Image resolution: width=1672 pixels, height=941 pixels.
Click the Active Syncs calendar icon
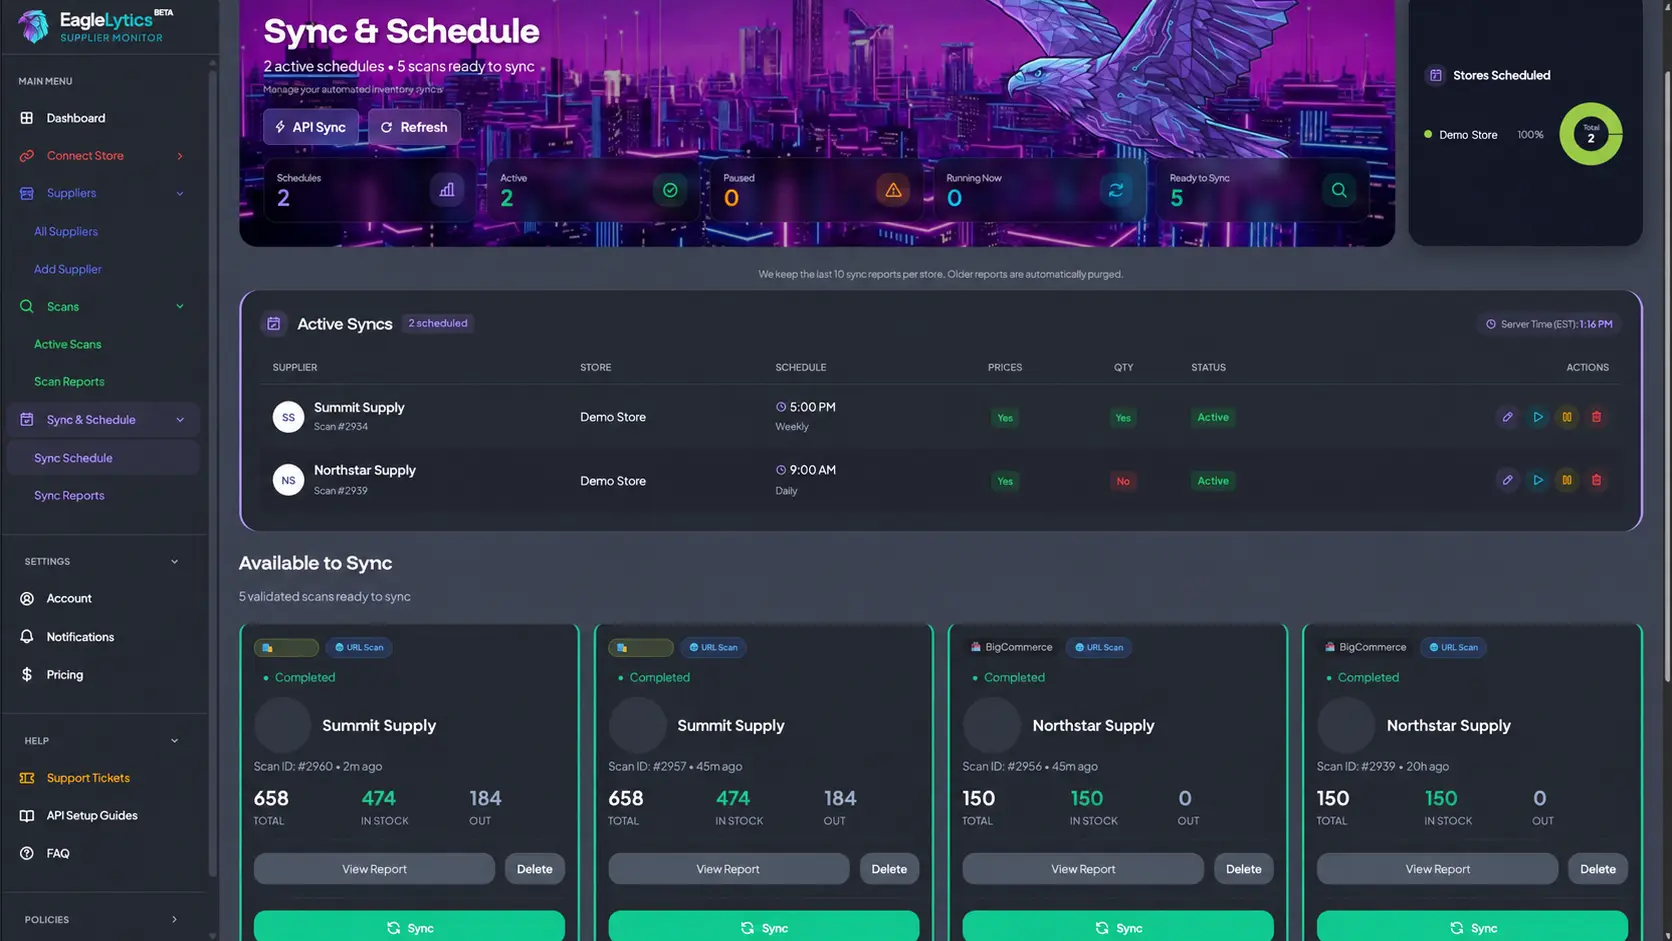(273, 324)
